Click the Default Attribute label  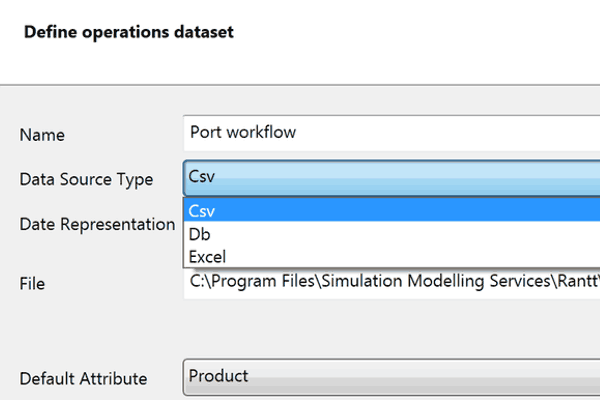pos(83,378)
